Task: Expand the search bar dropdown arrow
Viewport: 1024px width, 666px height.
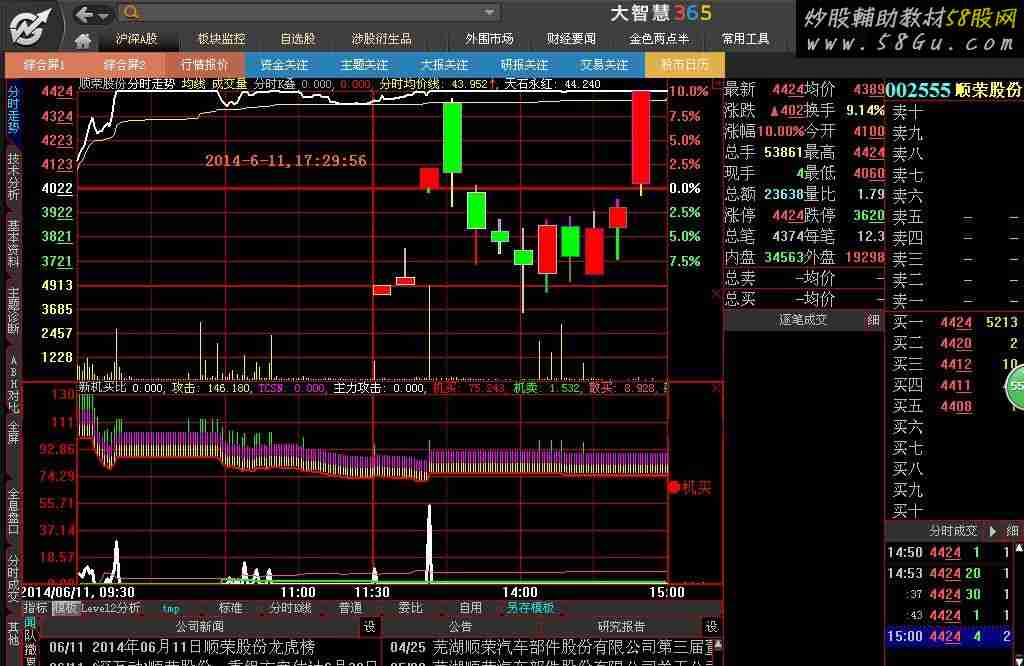Action: point(489,12)
